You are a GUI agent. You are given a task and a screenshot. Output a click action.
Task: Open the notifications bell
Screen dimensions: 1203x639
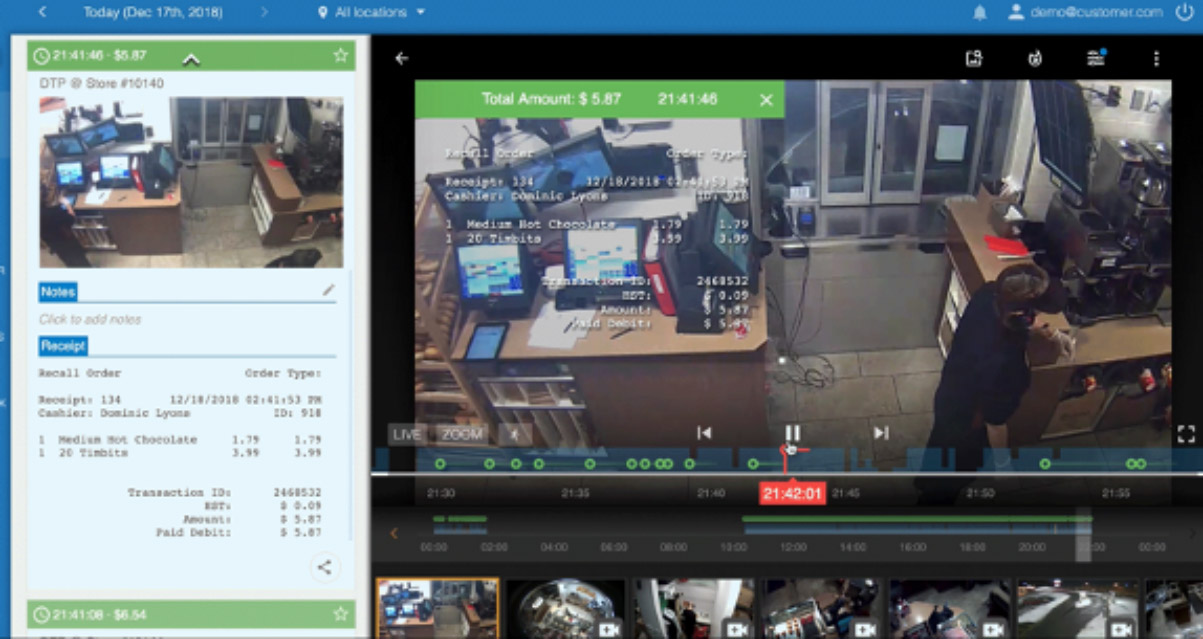[x=981, y=12]
